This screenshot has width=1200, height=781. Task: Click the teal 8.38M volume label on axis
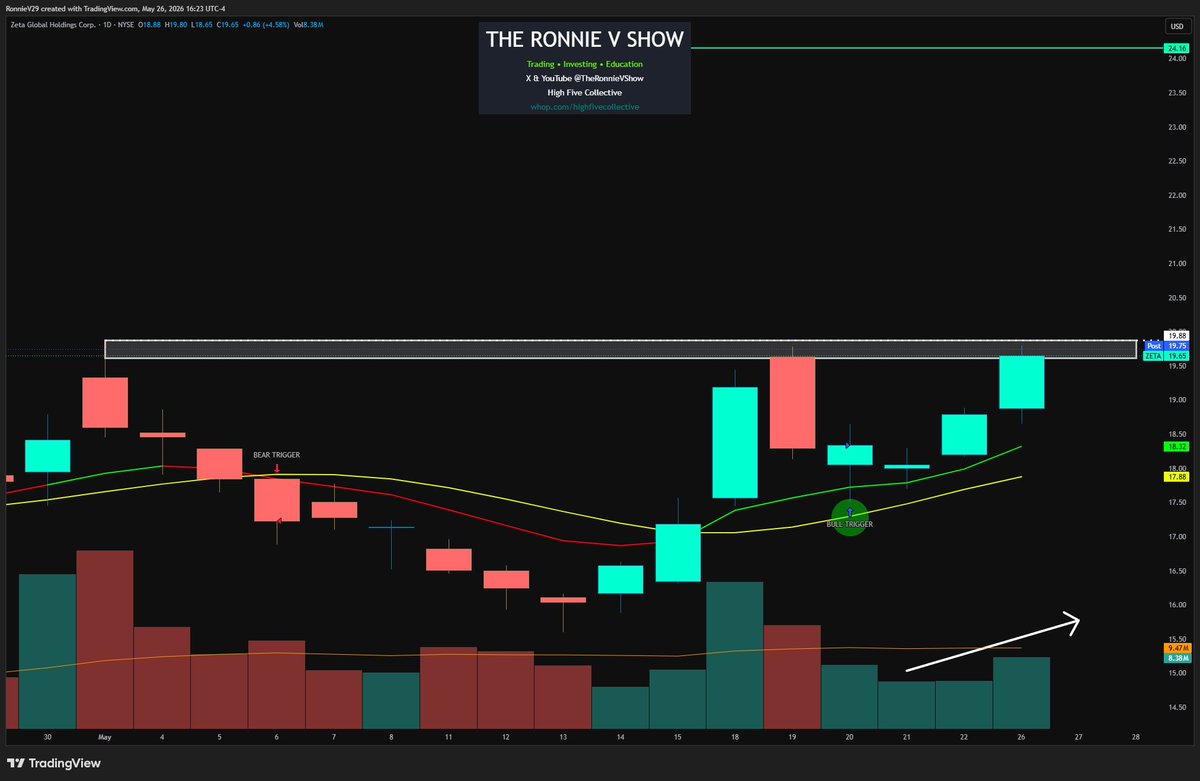click(x=1175, y=659)
